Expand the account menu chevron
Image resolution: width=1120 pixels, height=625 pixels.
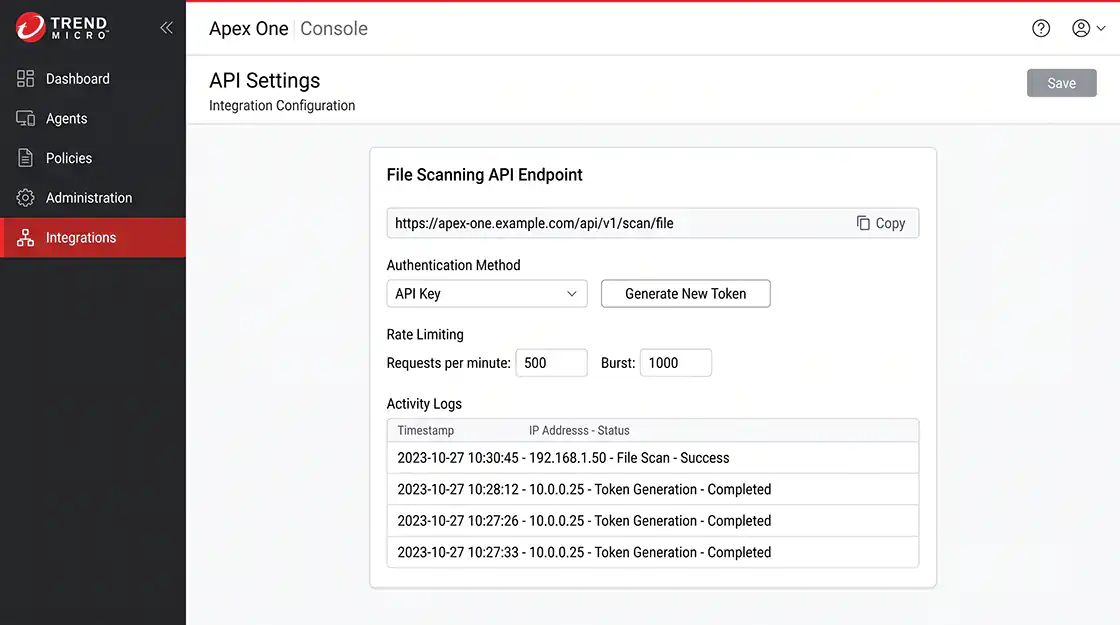[x=1101, y=29]
